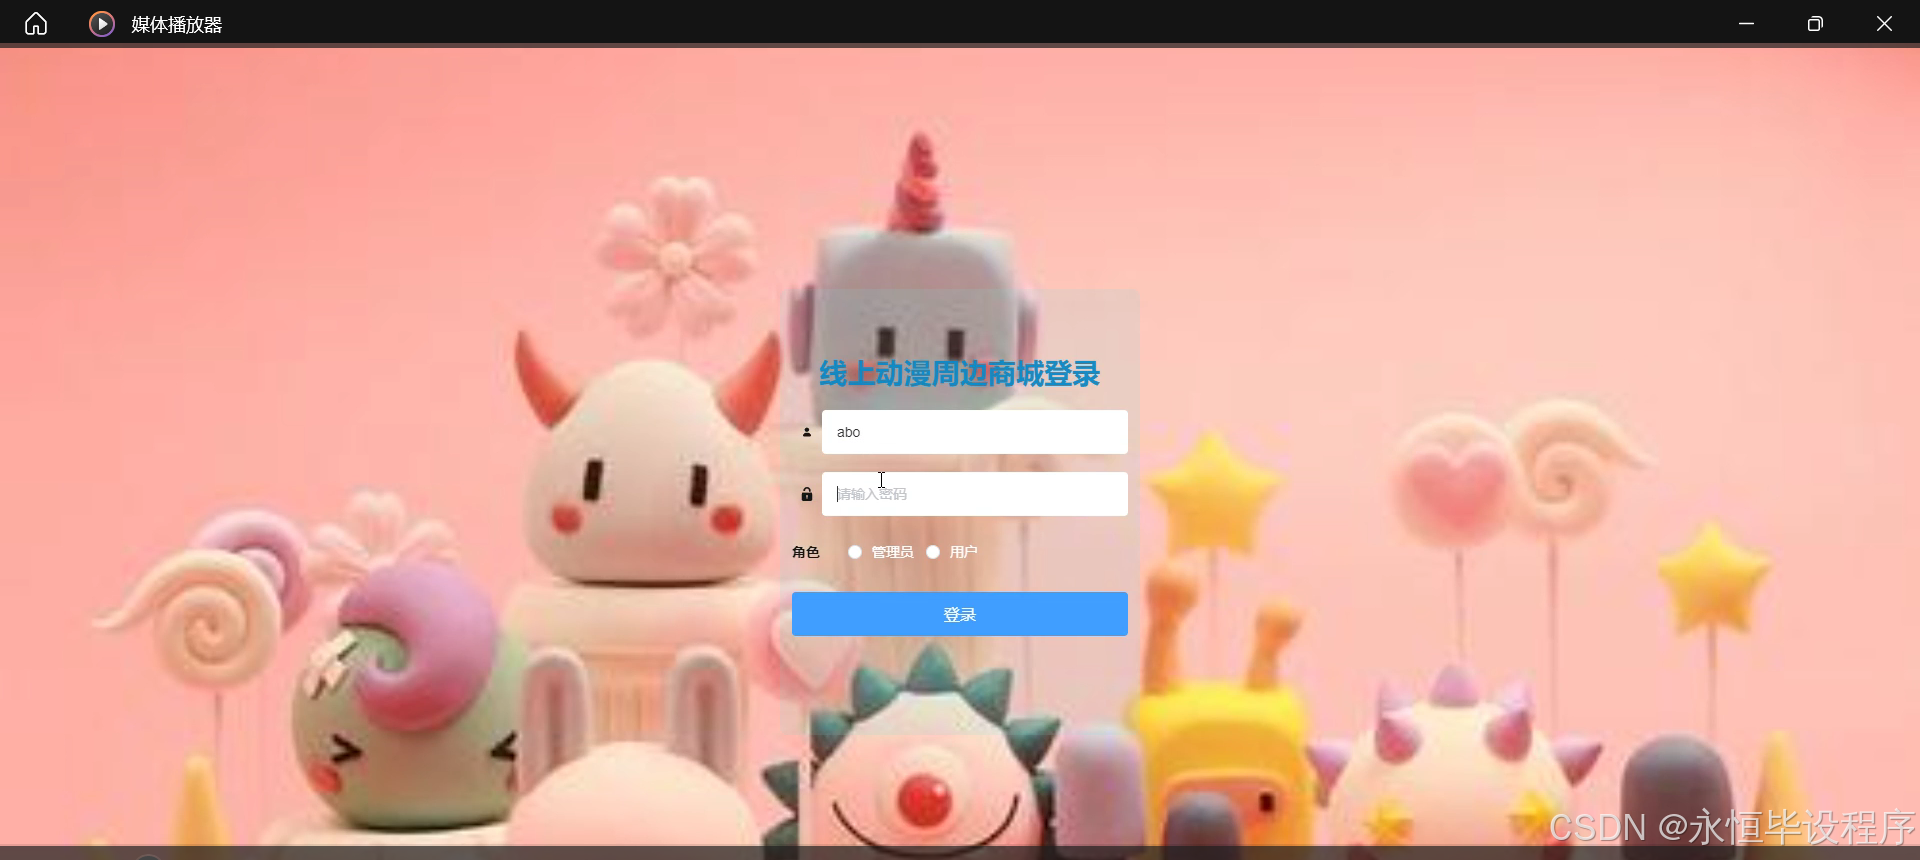Viewport: 1920px width, 860px height.
Task: Restore down the media player window
Action: coord(1815,24)
